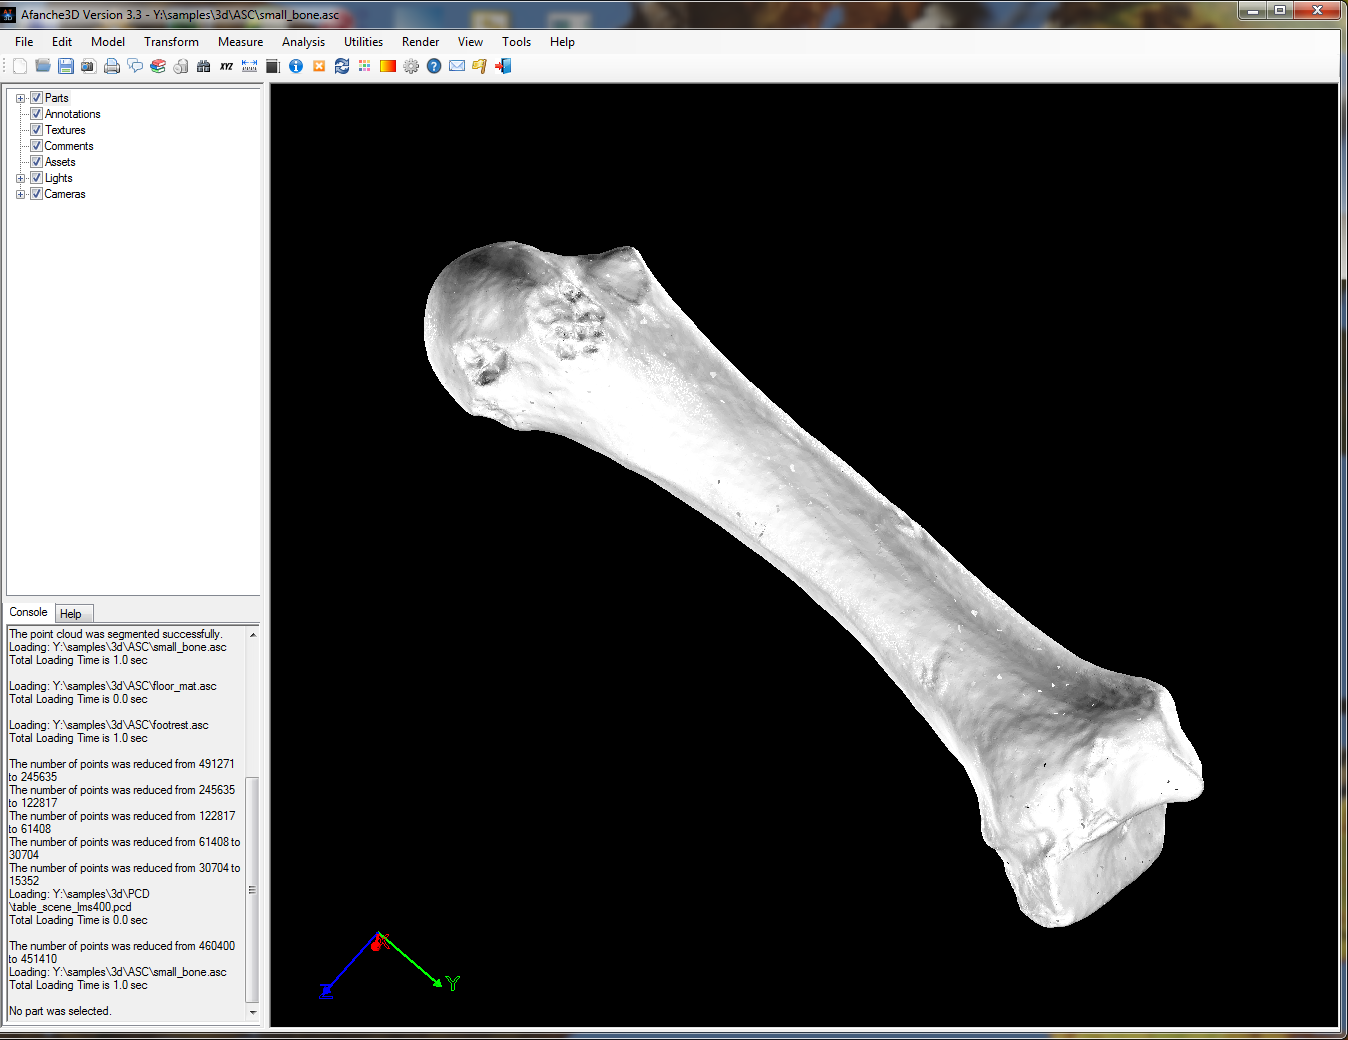The image size is (1348, 1040).
Task: Click the blue info icon
Action: point(296,66)
